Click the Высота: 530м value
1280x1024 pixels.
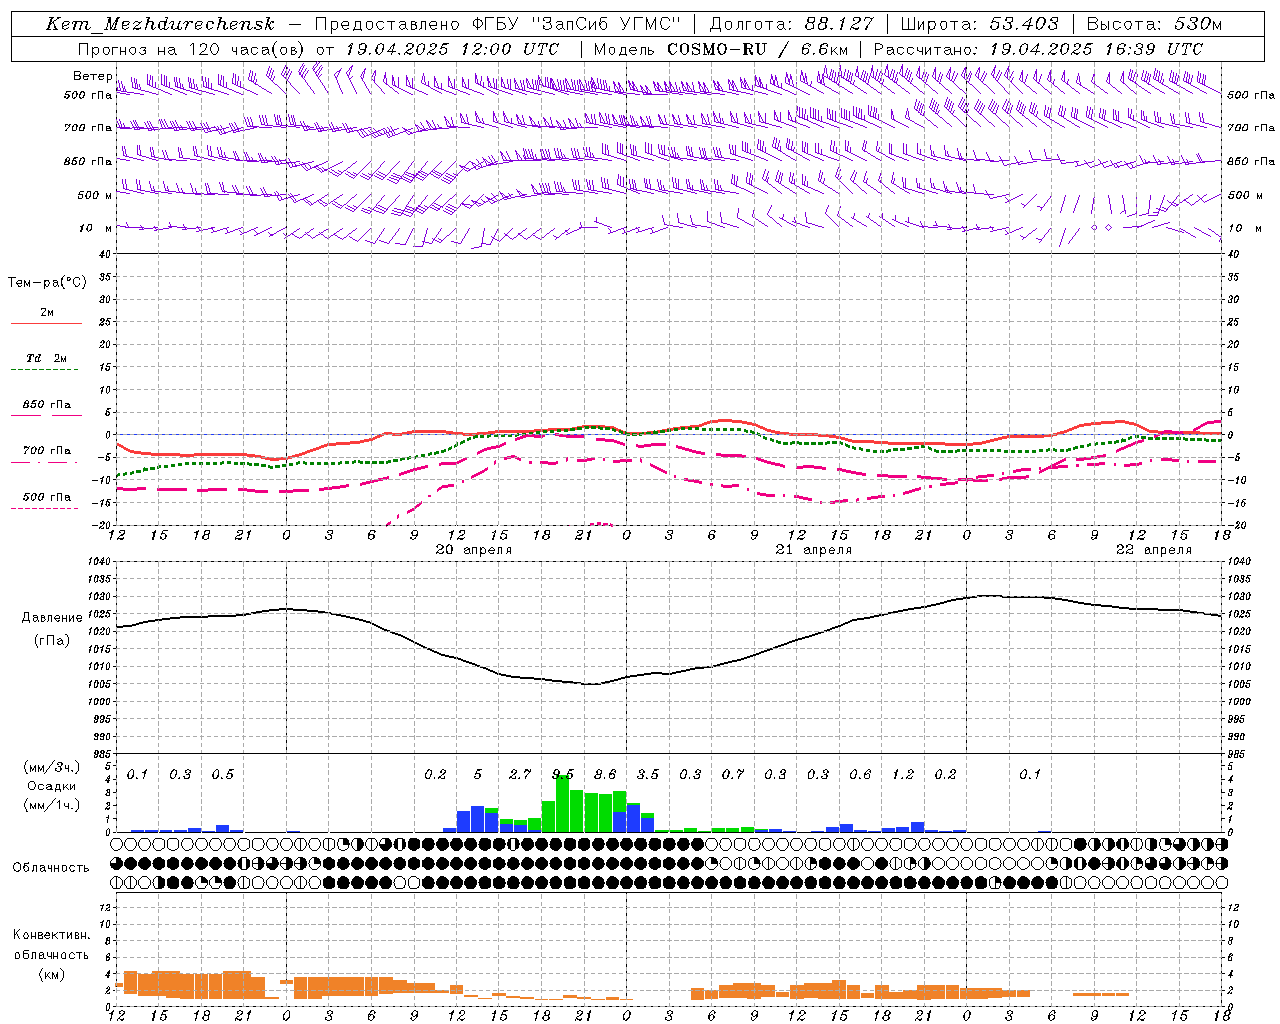click(x=1154, y=24)
